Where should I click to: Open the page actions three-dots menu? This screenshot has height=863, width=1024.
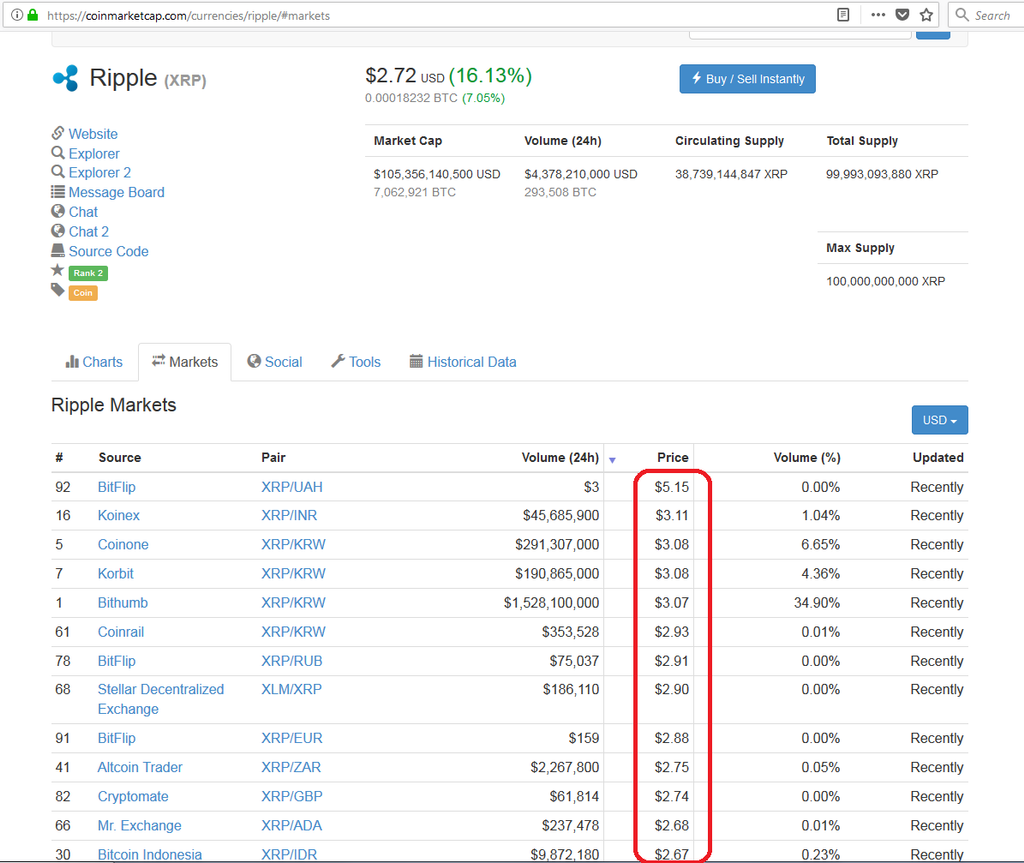pyautogui.click(x=878, y=14)
